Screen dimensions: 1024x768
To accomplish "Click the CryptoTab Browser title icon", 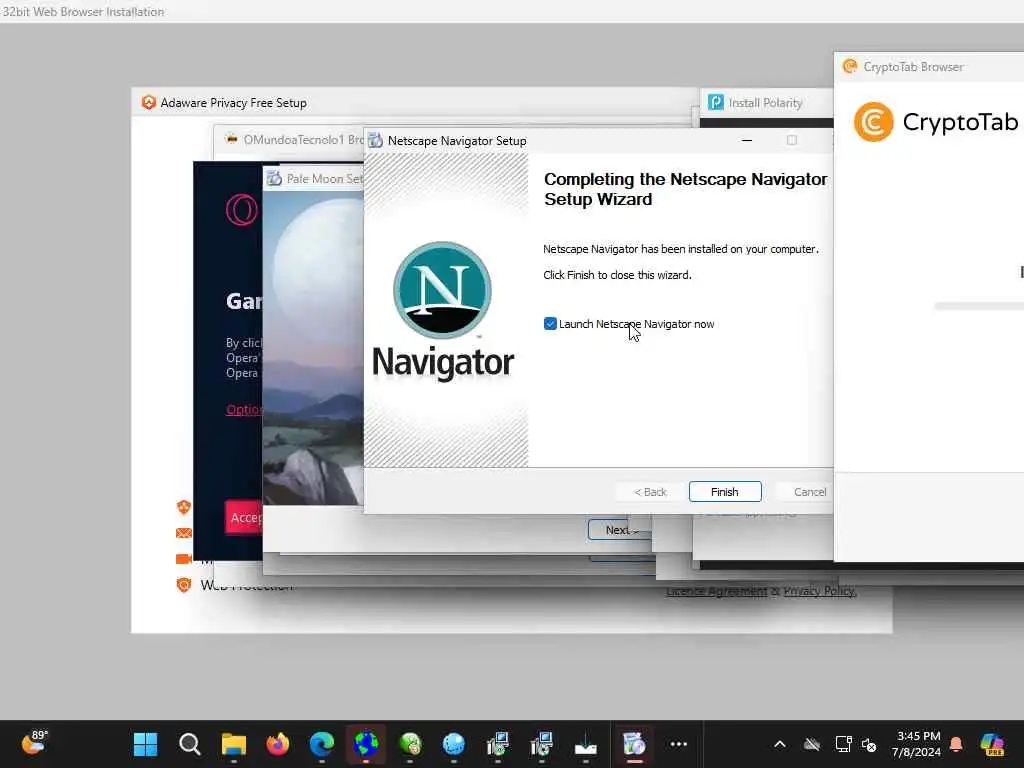I will [x=850, y=67].
